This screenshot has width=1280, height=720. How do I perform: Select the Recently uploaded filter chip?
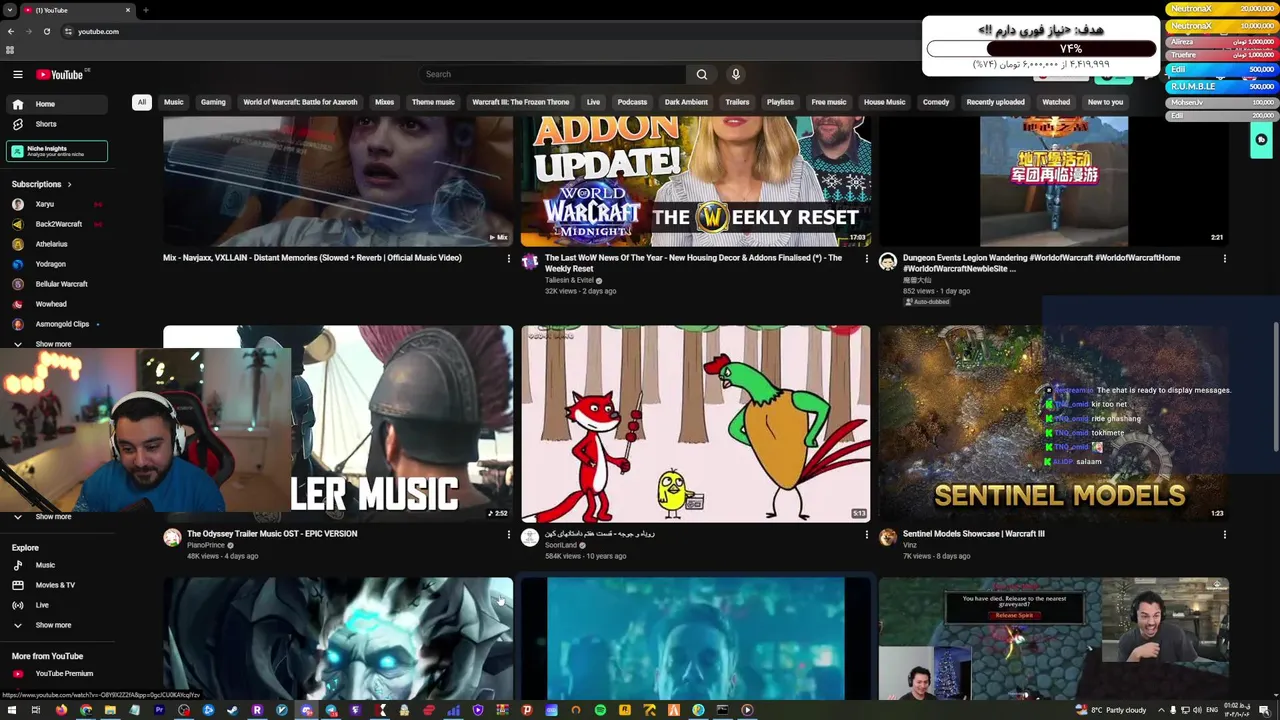tap(995, 102)
